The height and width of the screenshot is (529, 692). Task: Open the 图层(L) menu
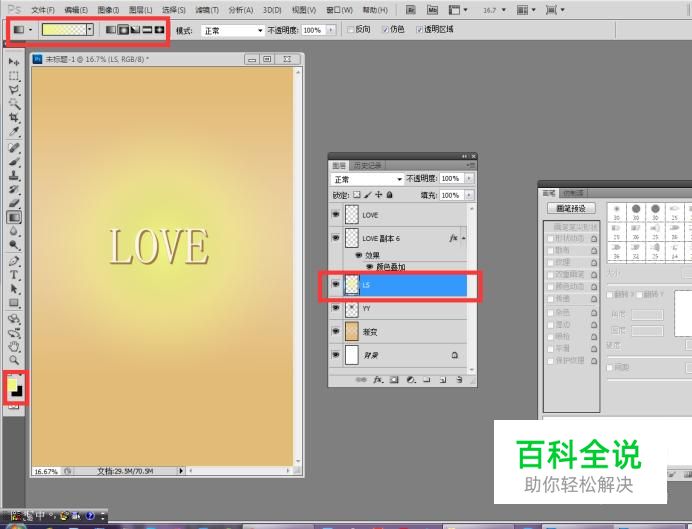point(140,10)
